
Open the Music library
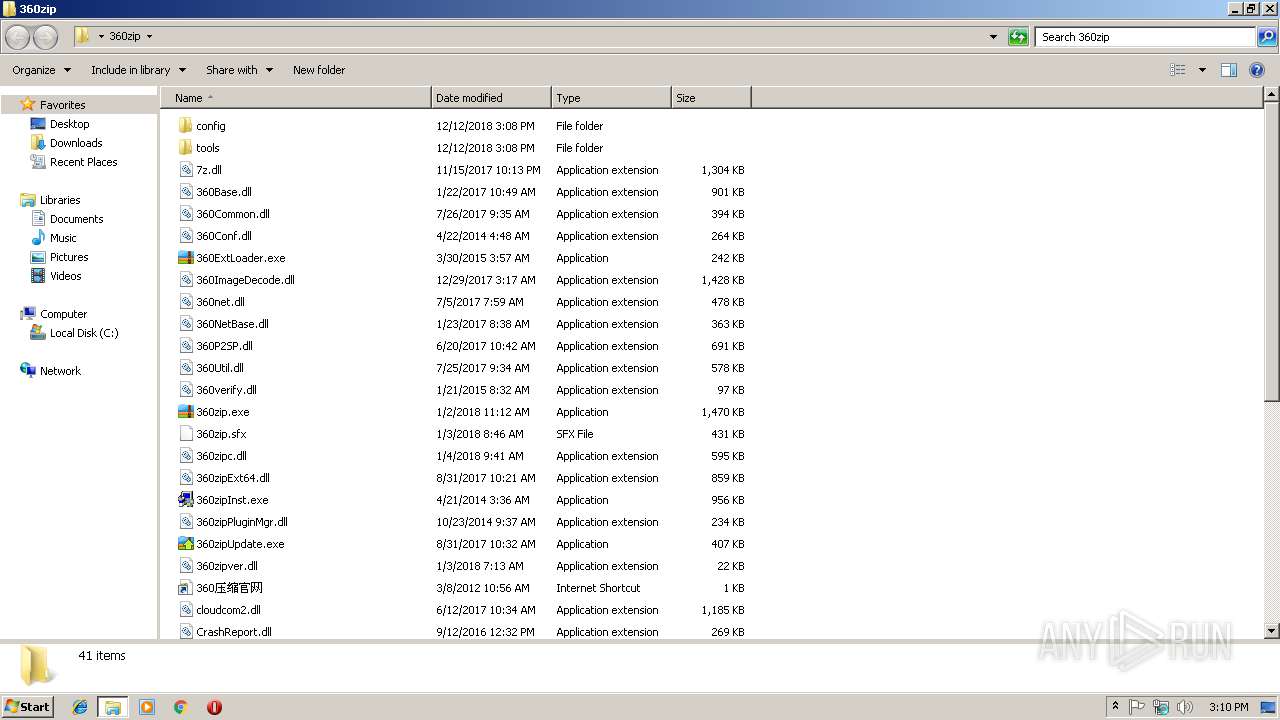click(63, 238)
